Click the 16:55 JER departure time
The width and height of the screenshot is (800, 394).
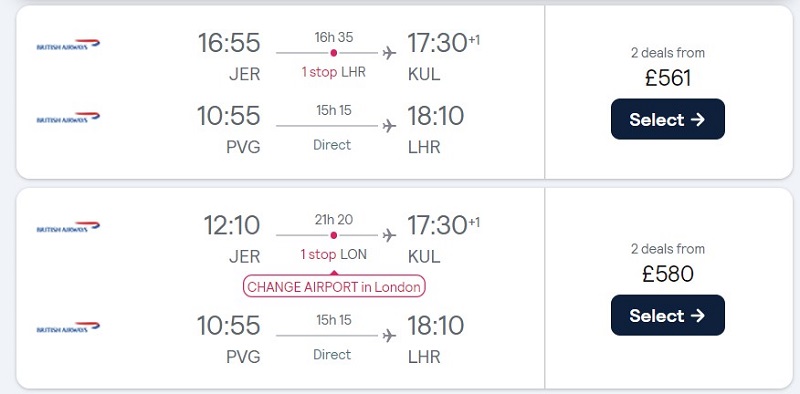[229, 43]
